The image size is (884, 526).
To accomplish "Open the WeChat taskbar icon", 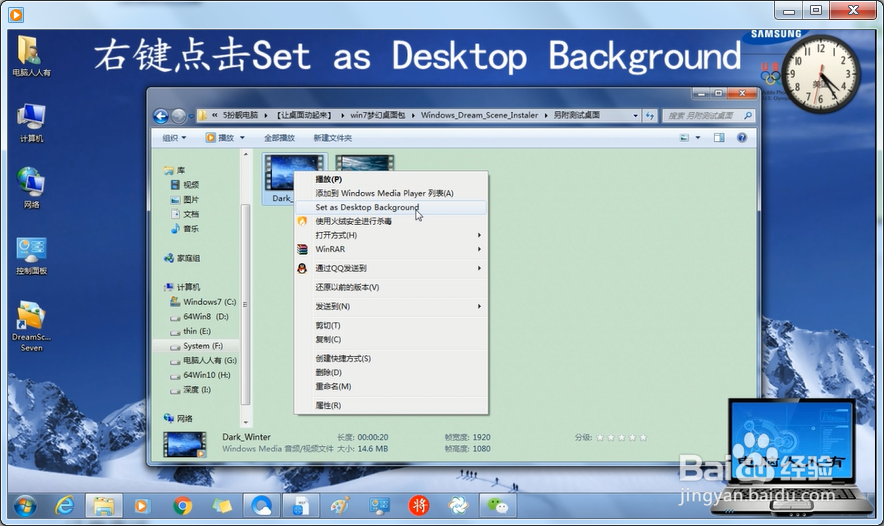I will pos(497,506).
